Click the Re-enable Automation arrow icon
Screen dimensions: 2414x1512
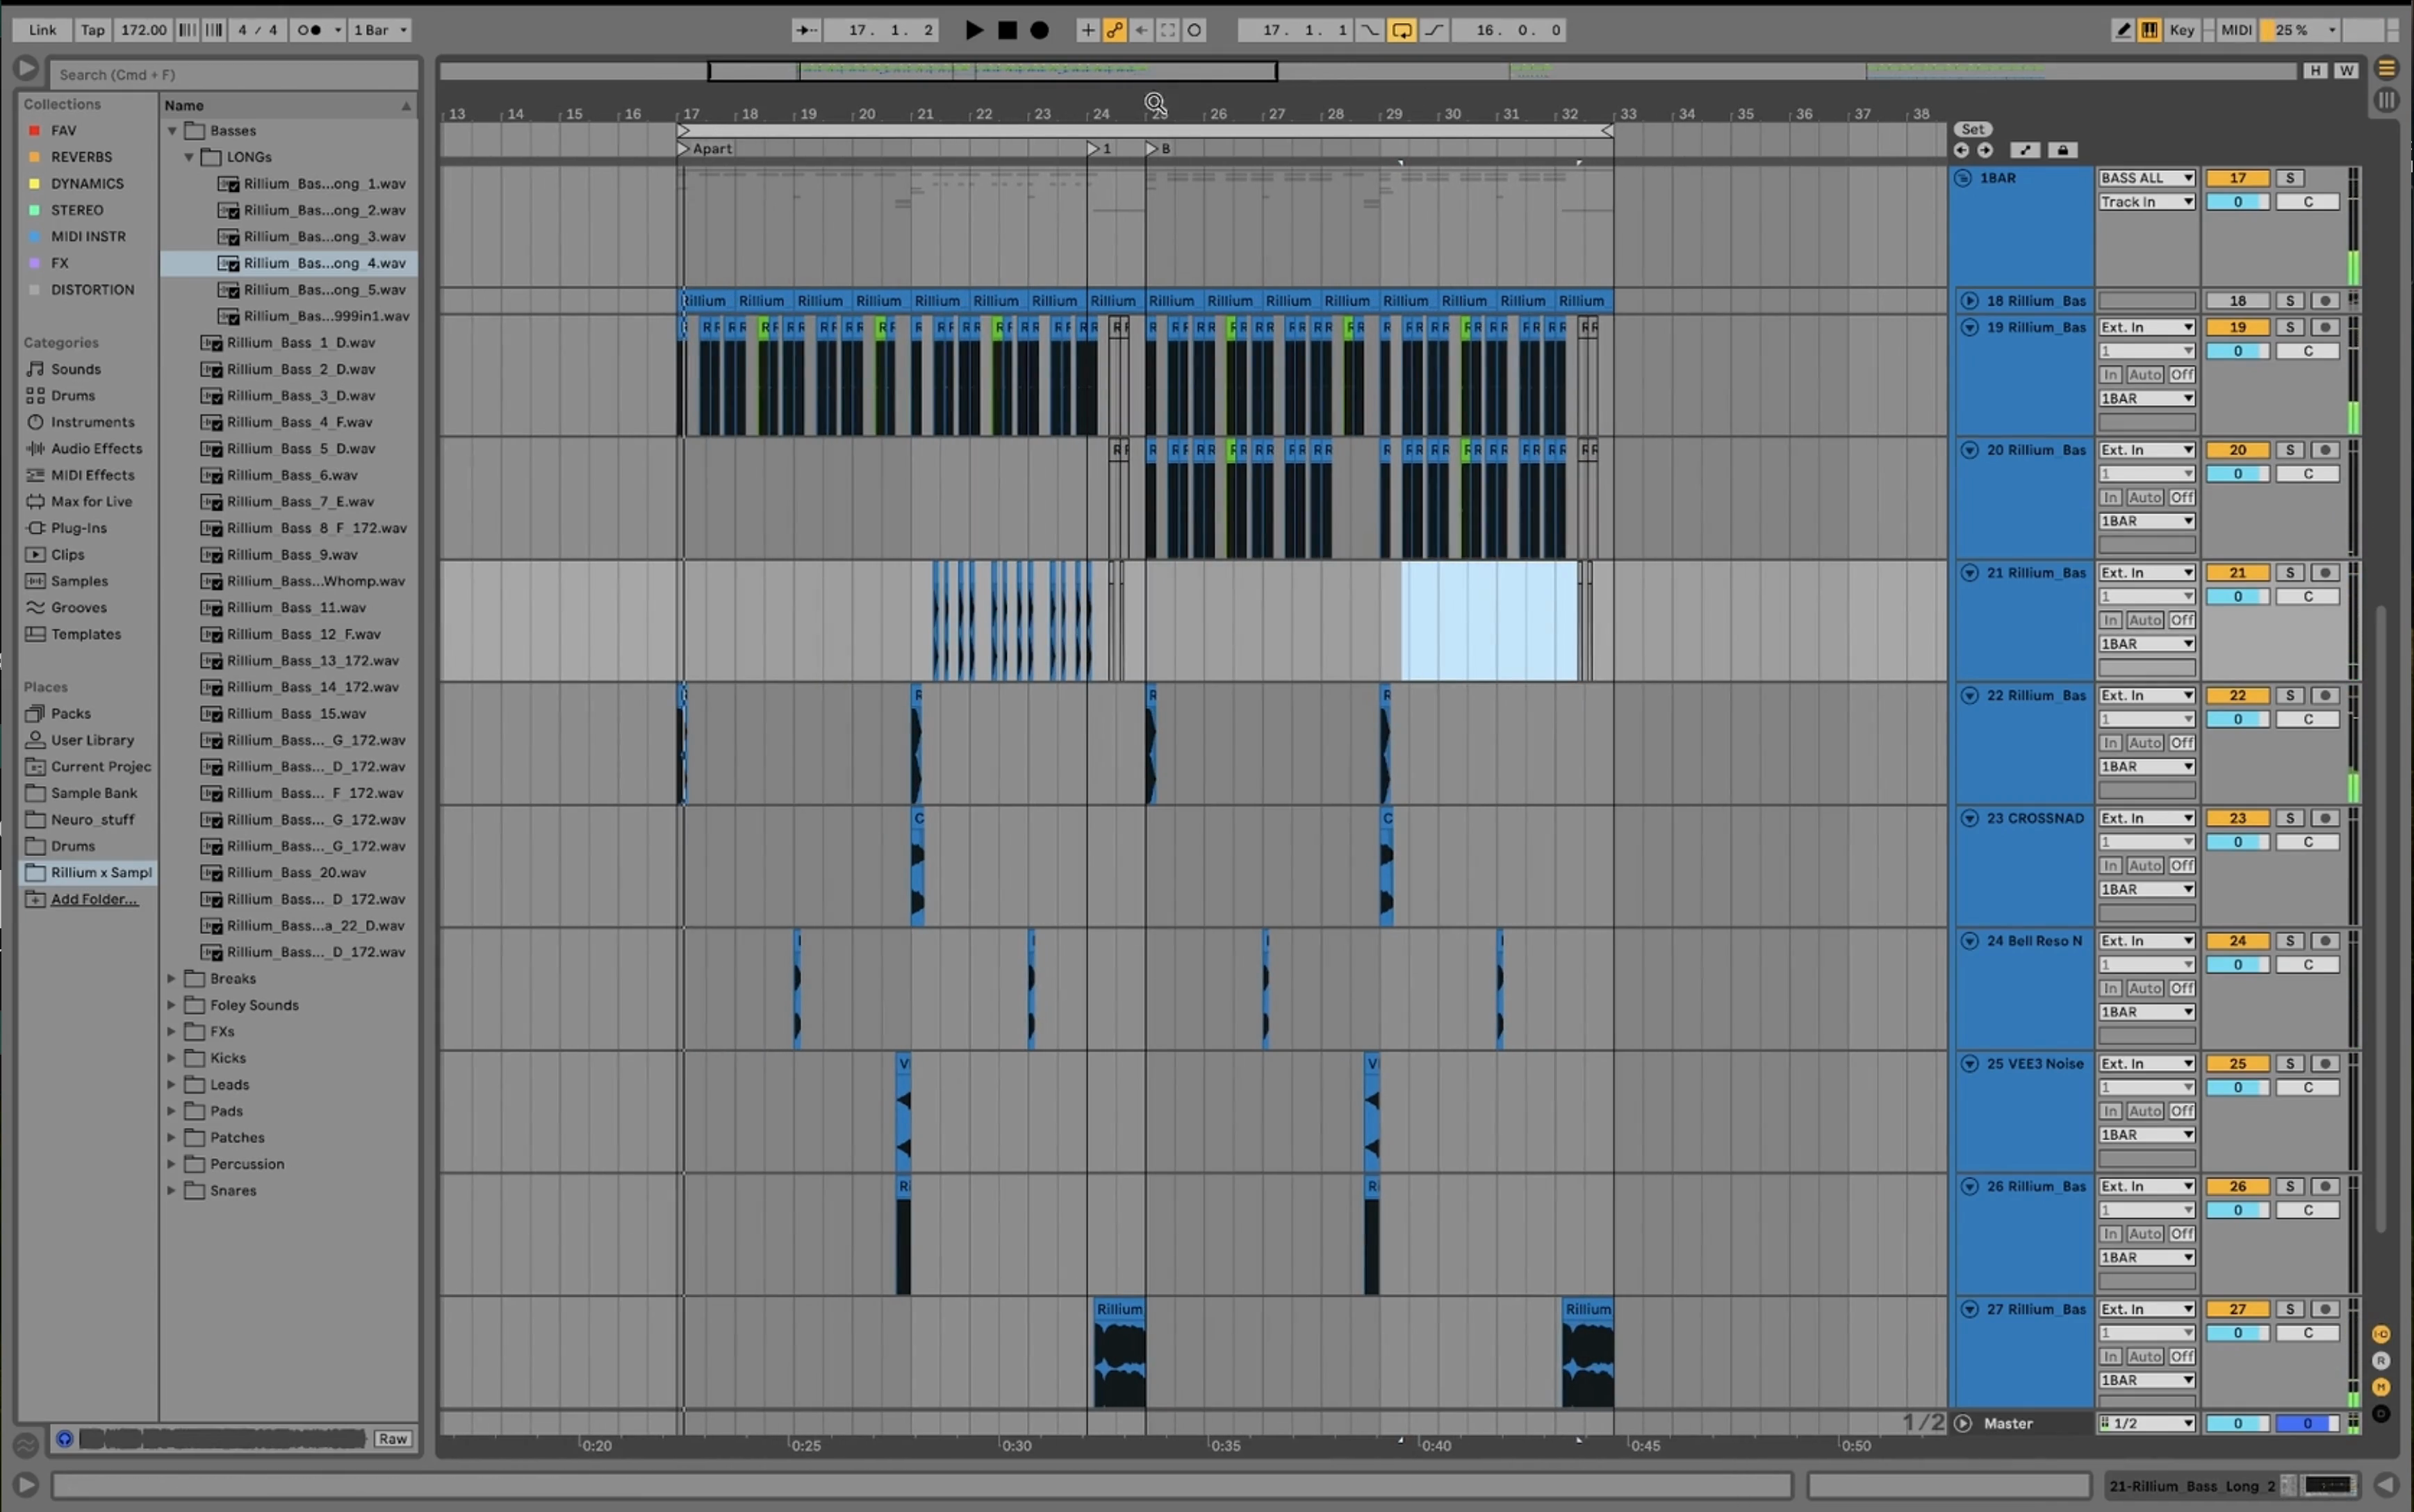click(1140, 30)
